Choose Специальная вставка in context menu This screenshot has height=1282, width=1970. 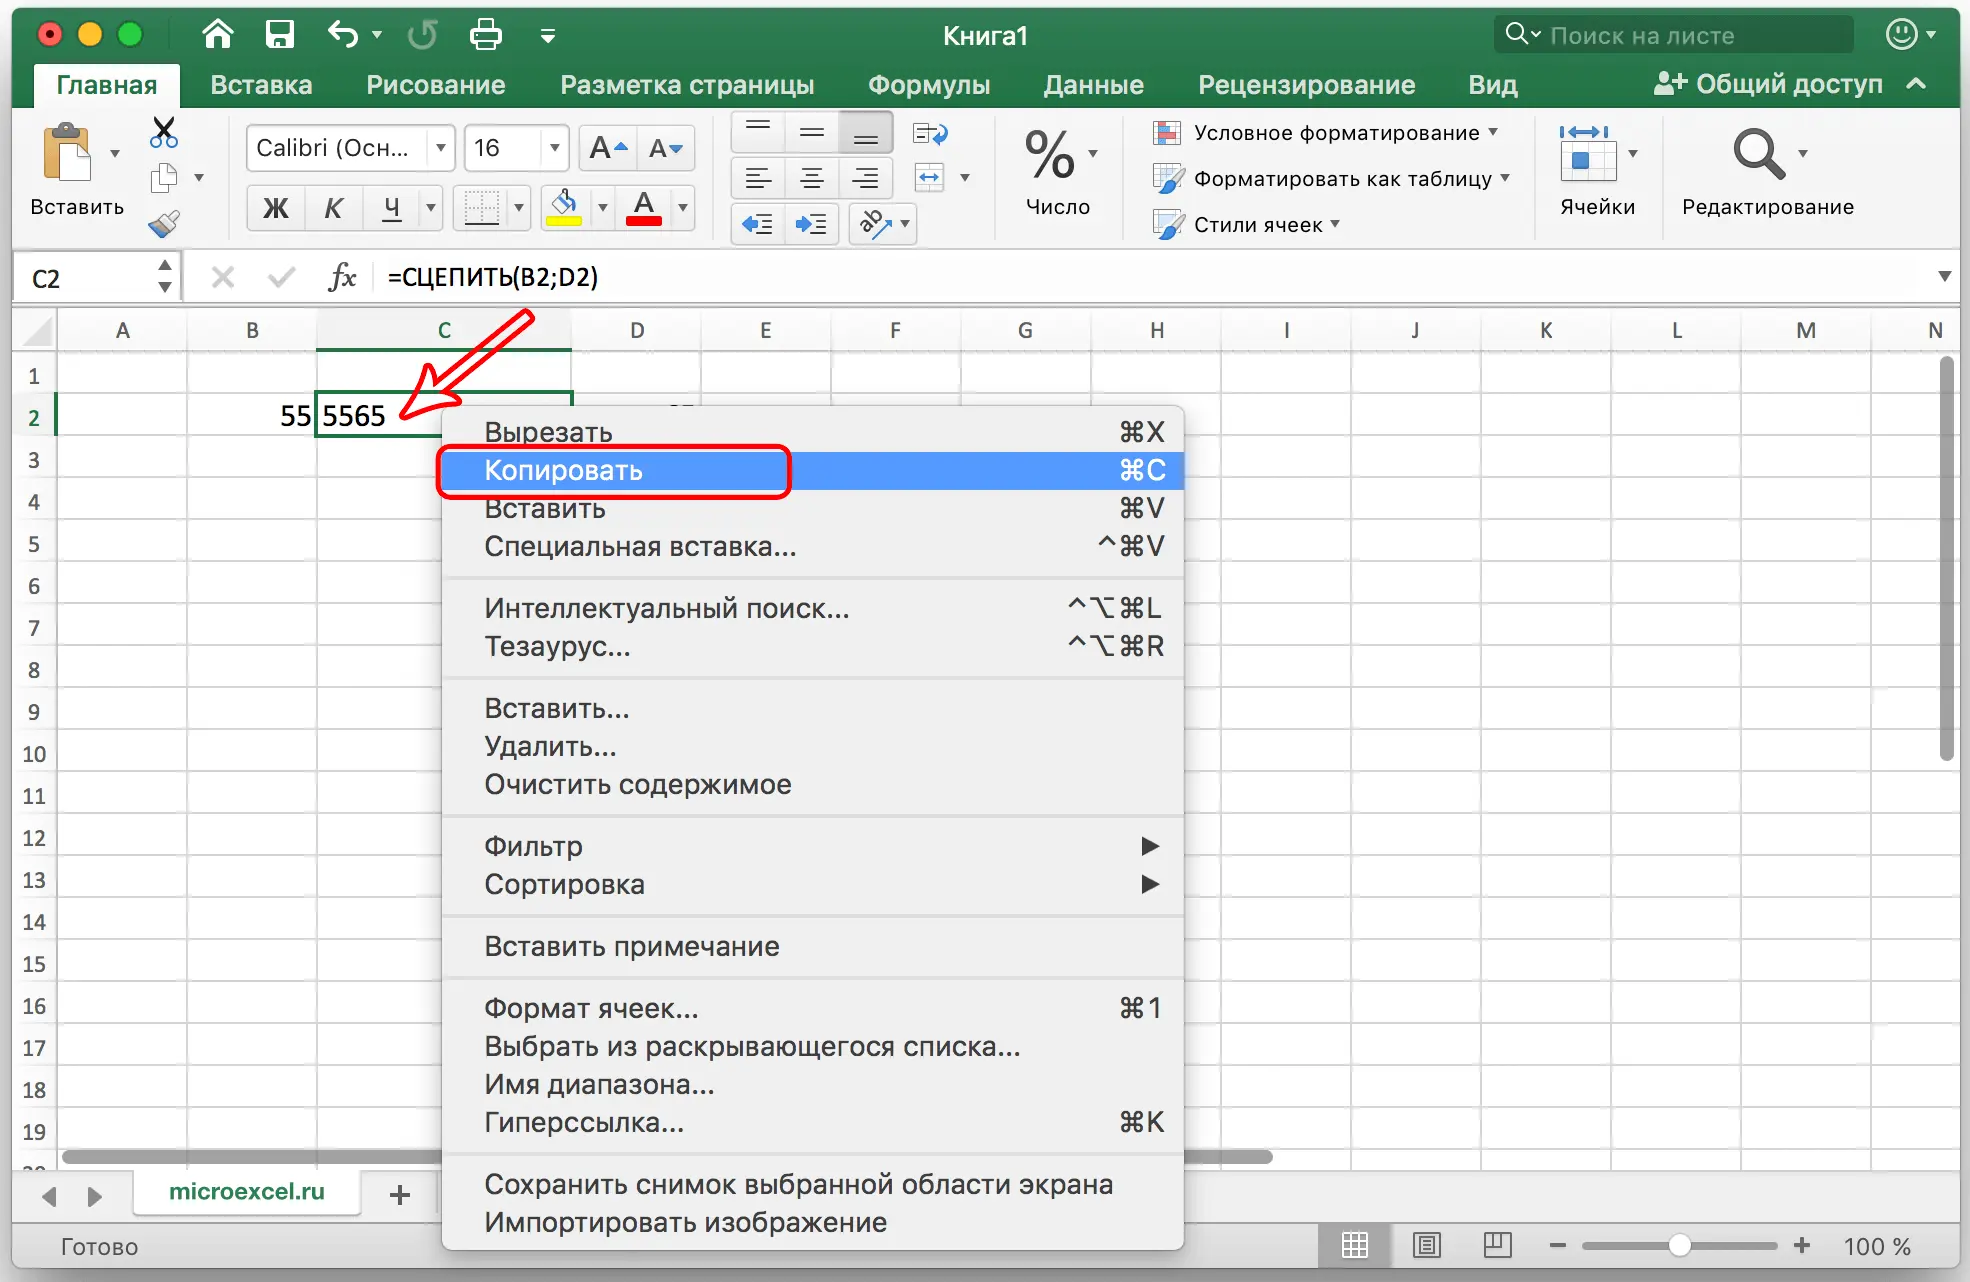click(x=813, y=546)
